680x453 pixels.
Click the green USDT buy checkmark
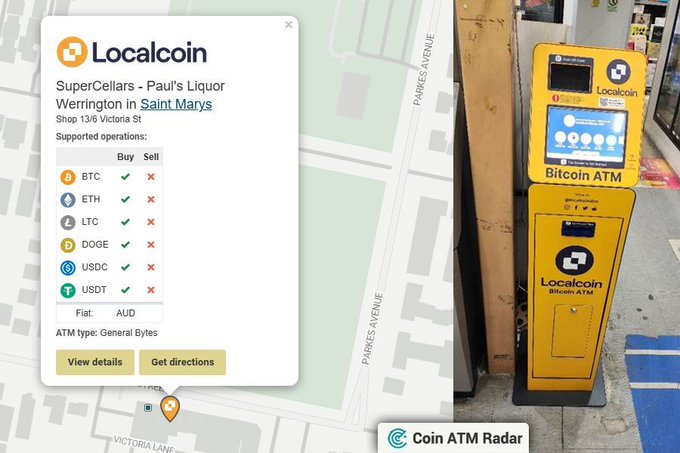[125, 290]
